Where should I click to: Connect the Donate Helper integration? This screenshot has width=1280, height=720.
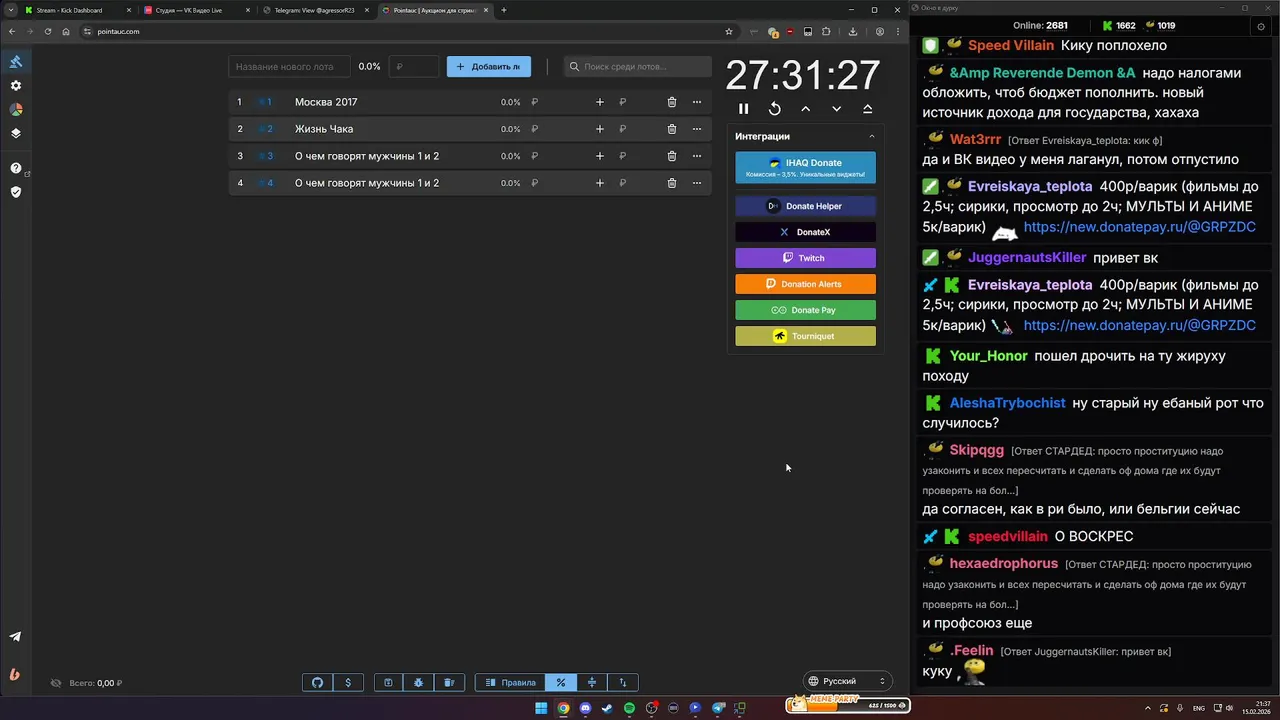[805, 206]
